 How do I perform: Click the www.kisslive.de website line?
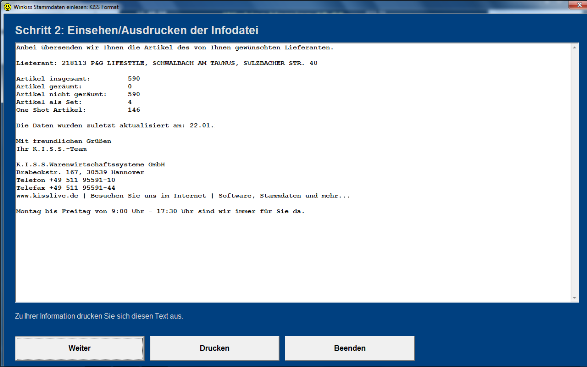pyautogui.click(x=183, y=196)
